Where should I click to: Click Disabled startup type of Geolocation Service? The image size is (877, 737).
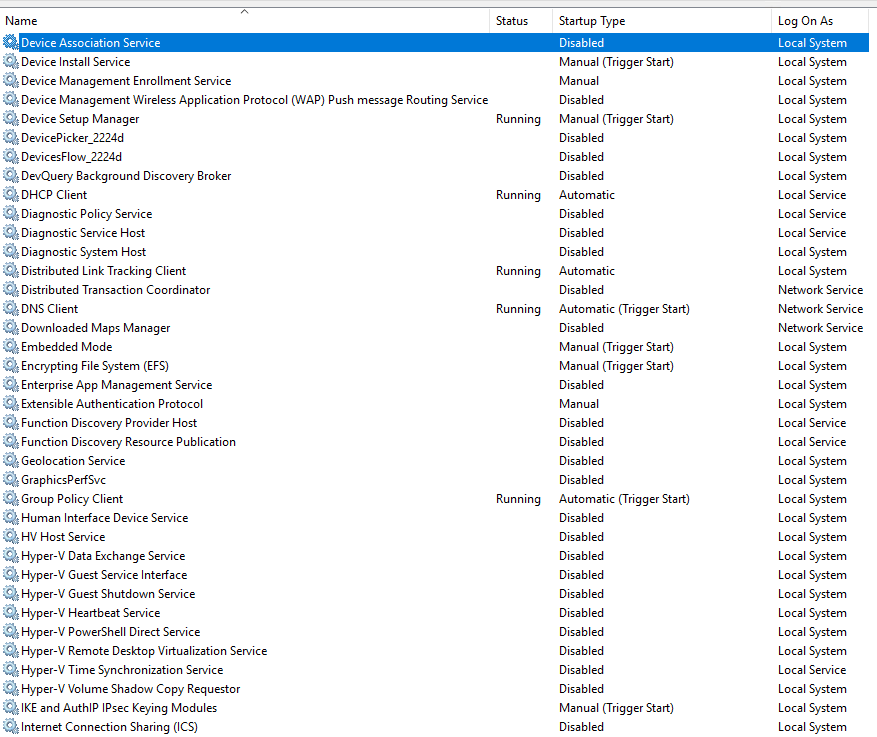coord(581,461)
